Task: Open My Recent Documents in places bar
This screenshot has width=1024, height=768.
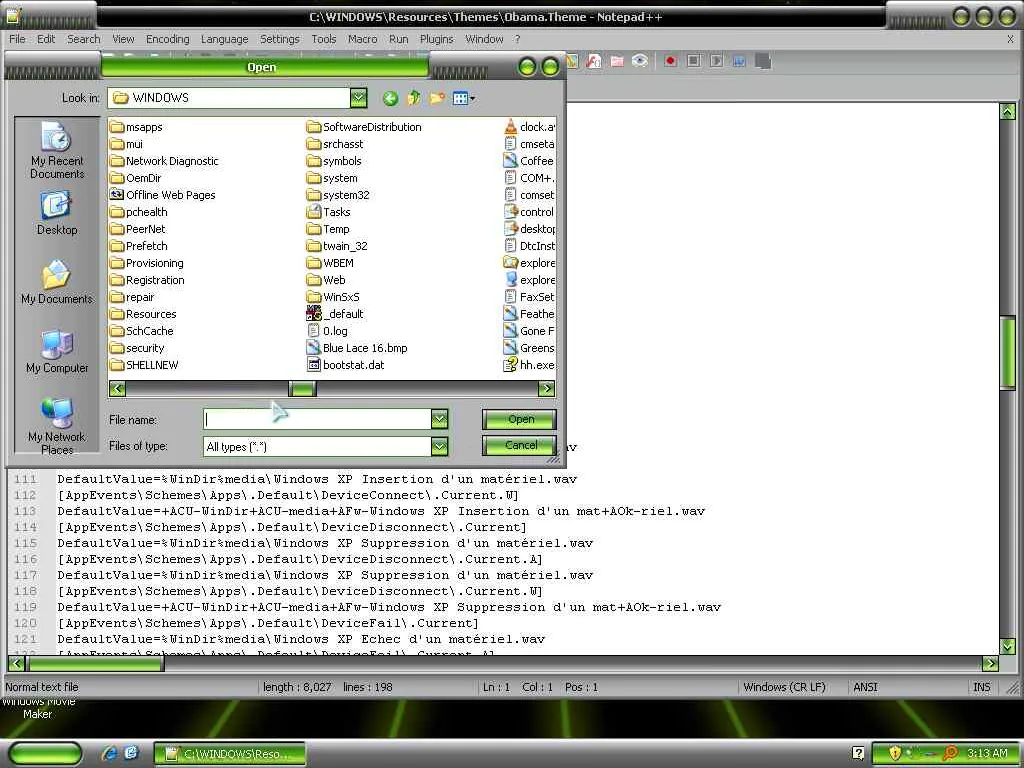Action: tap(57, 150)
